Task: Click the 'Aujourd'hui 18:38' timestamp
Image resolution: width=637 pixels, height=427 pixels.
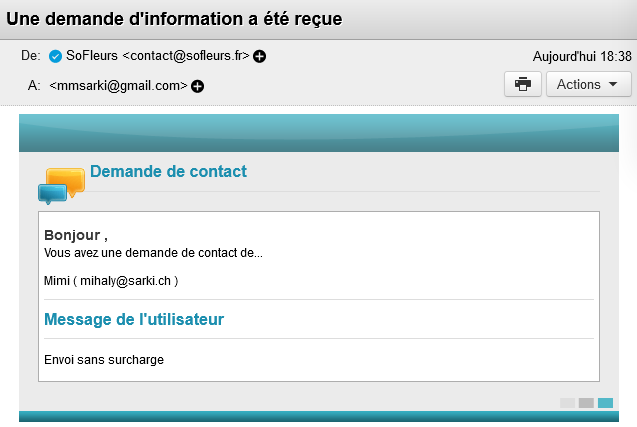Action: (583, 56)
